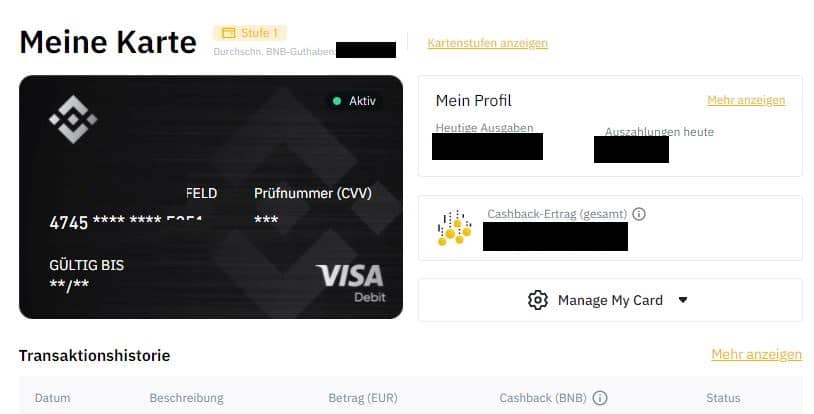
Task: Click the green Aktiv status dot
Action: click(x=337, y=101)
